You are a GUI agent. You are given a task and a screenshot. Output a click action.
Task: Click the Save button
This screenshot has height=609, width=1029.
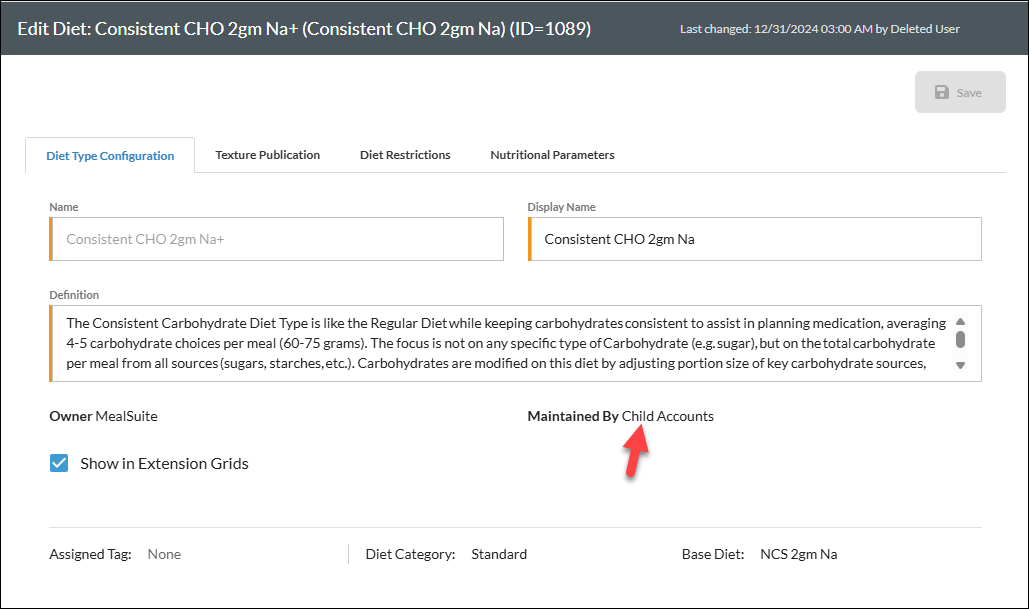[959, 93]
